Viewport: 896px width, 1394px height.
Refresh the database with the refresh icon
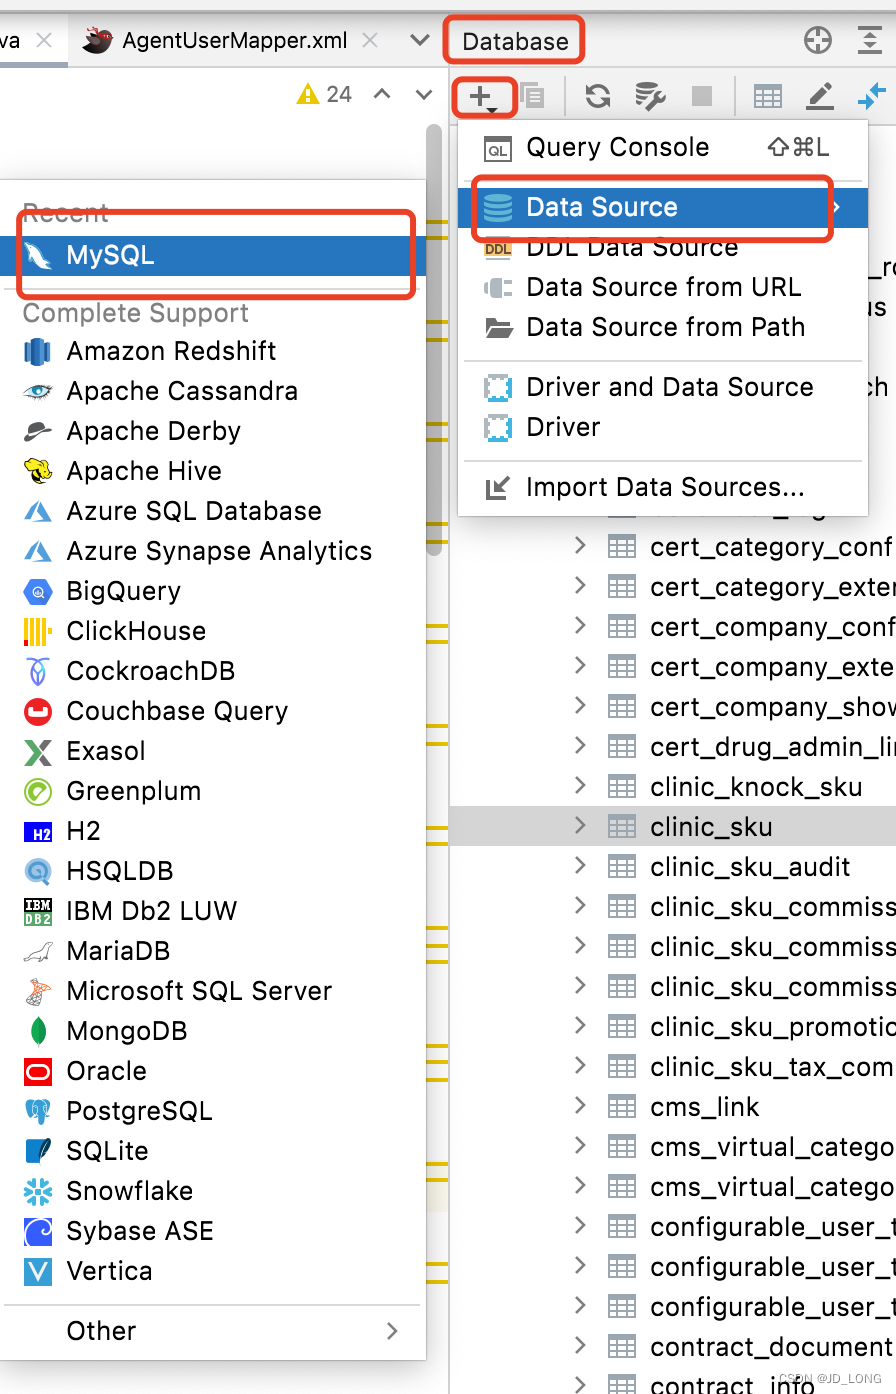(x=598, y=96)
